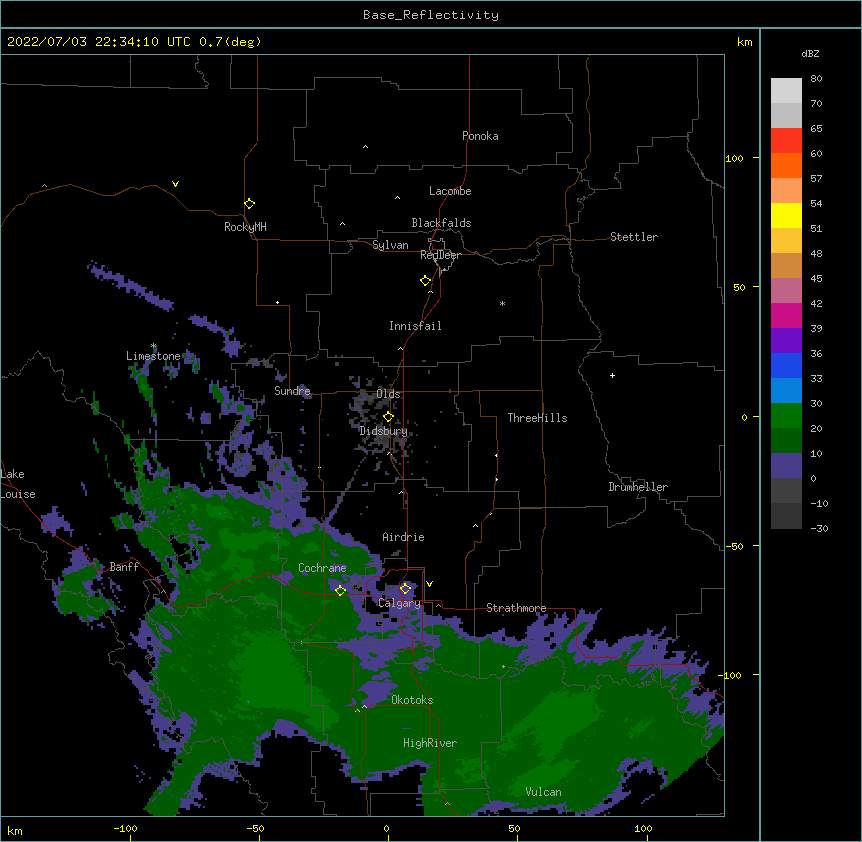Click the Sundre label
This screenshot has height=842, width=862.
click(292, 391)
